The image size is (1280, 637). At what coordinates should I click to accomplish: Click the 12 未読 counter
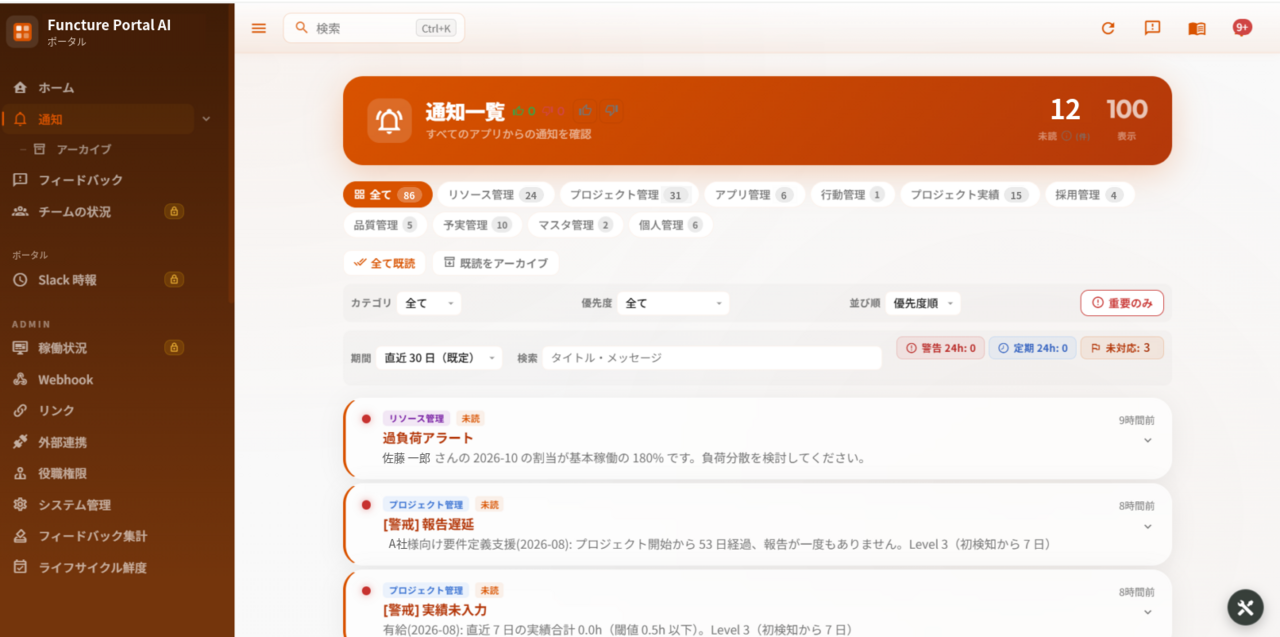(1065, 118)
